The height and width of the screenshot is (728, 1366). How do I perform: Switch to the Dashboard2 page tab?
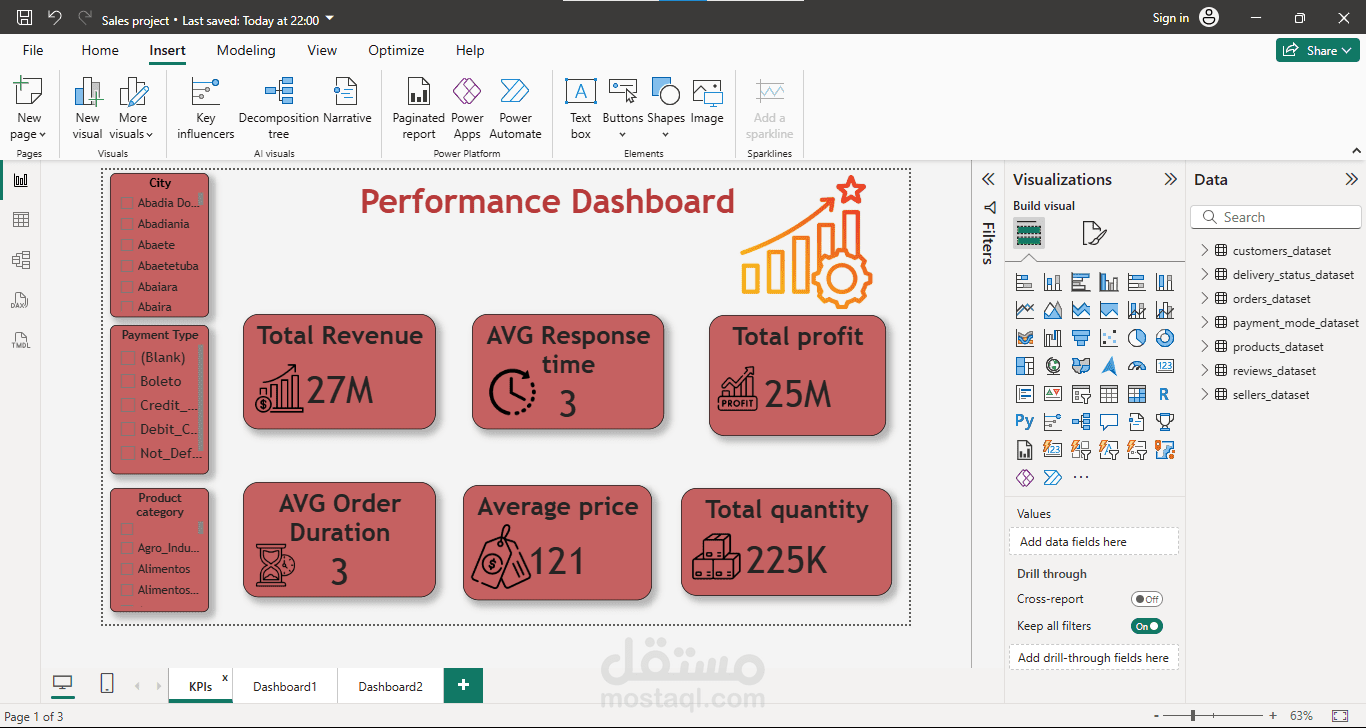coord(391,686)
